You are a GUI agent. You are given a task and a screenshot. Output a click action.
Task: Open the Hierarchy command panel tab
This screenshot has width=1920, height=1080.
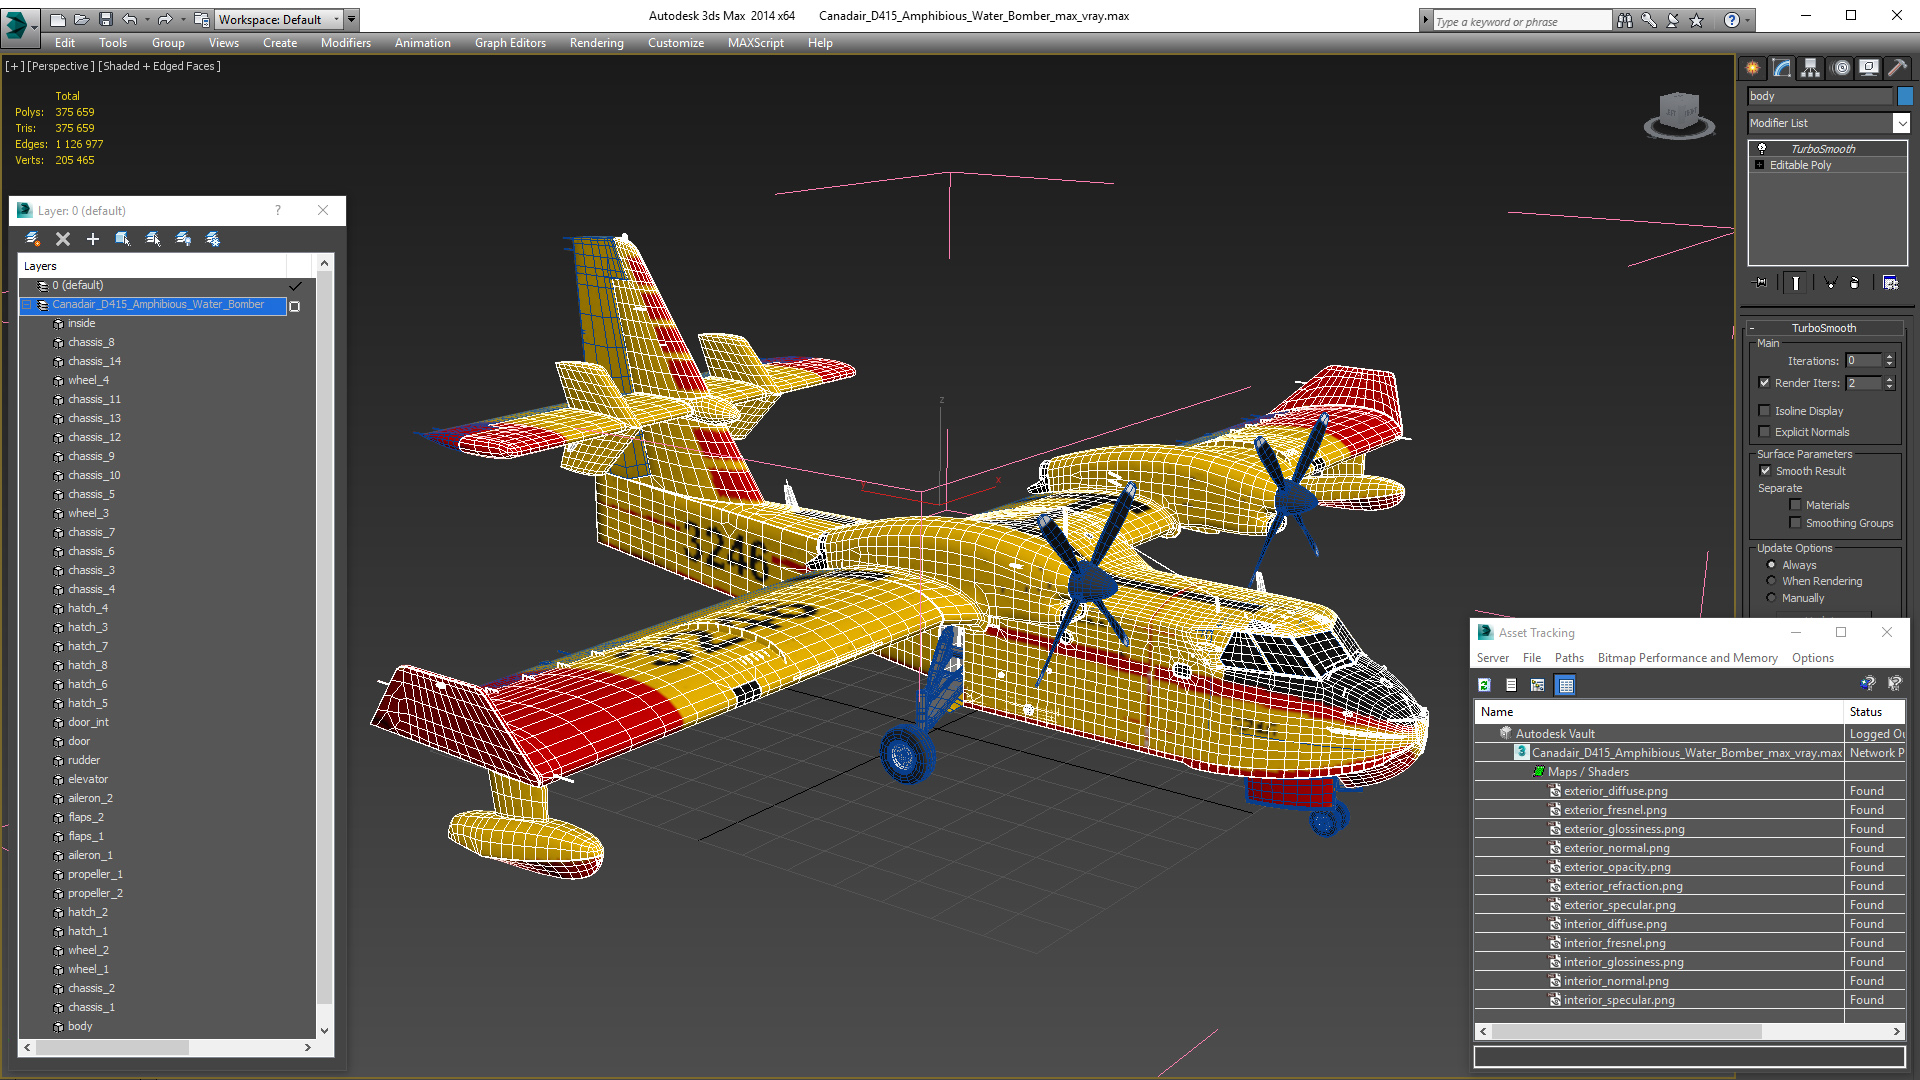tap(1810, 68)
